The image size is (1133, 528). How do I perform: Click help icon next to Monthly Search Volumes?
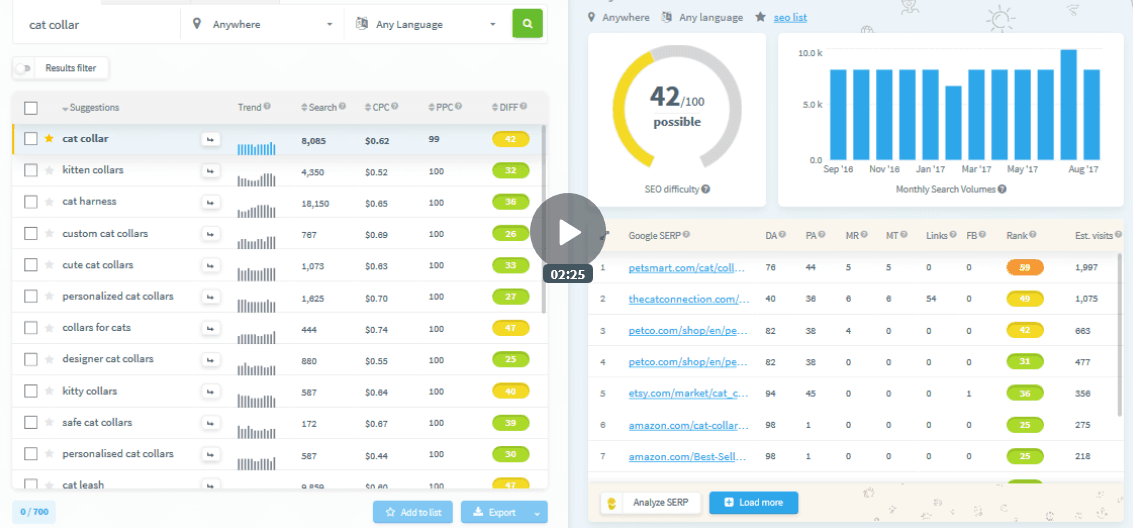tap(1002, 189)
